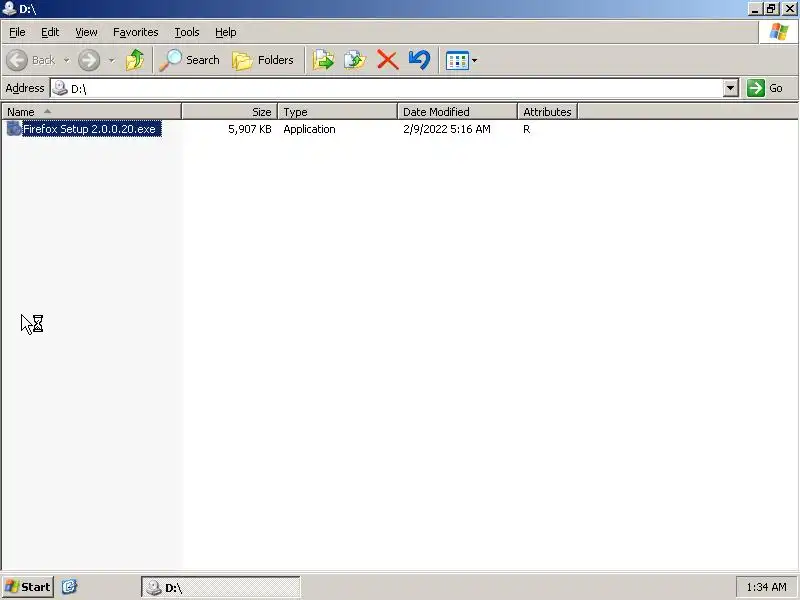Click the Firefox Setup file icon
800x600 pixels.
tap(14, 129)
